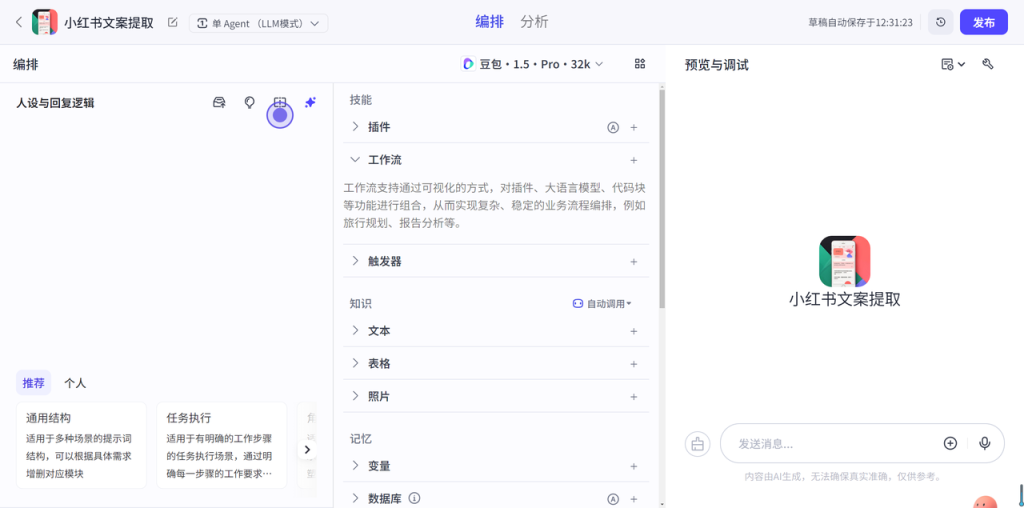The height and width of the screenshot is (508, 1024).
Task: Open the 单 Agent (LLM模式) mode dropdown
Action: pyautogui.click(x=259, y=23)
